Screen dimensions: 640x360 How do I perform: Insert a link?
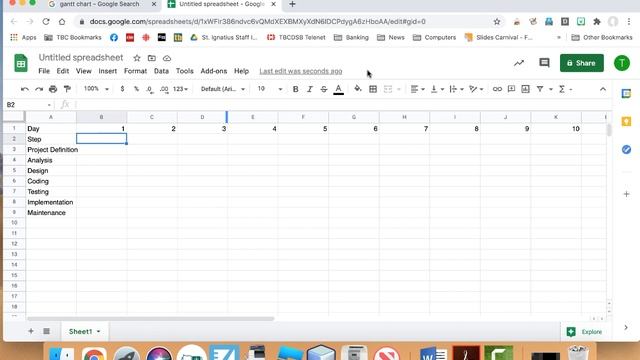click(497, 89)
